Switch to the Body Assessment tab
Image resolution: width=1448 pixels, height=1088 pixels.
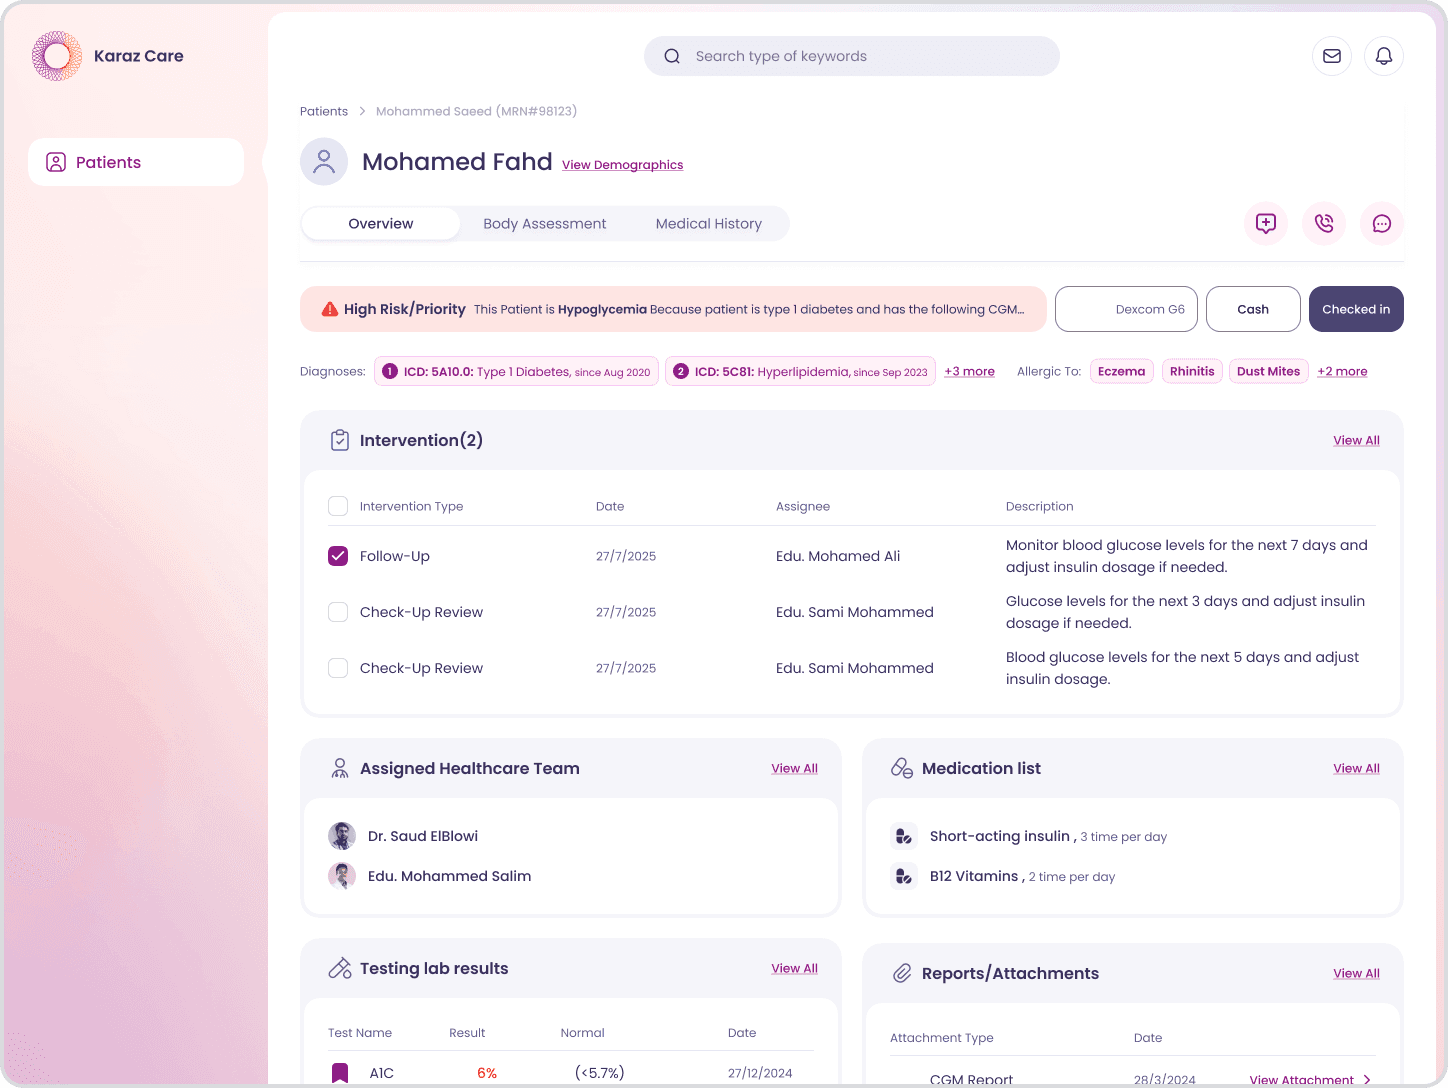[x=545, y=224]
